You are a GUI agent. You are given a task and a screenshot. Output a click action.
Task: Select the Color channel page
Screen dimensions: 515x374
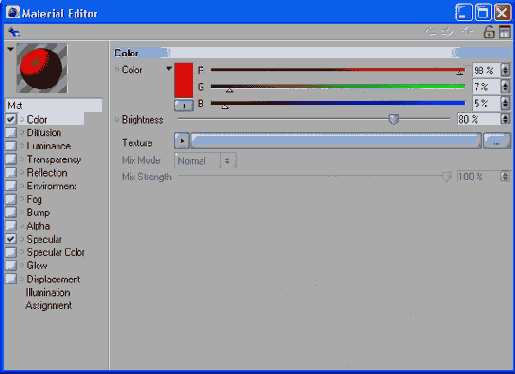pos(37,119)
